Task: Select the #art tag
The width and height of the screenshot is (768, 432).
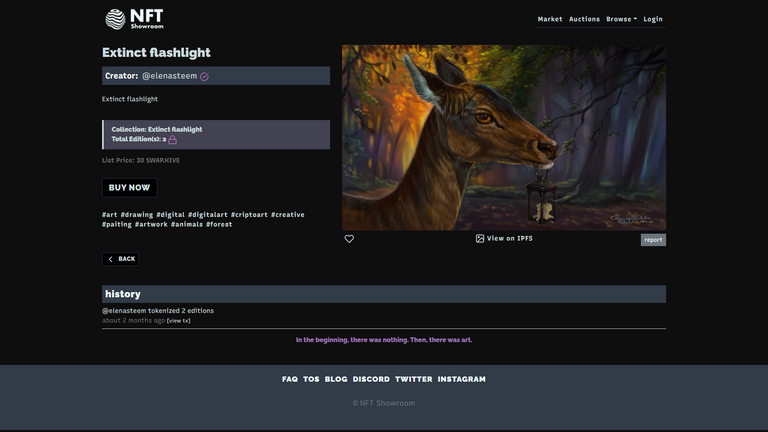Action: point(110,215)
